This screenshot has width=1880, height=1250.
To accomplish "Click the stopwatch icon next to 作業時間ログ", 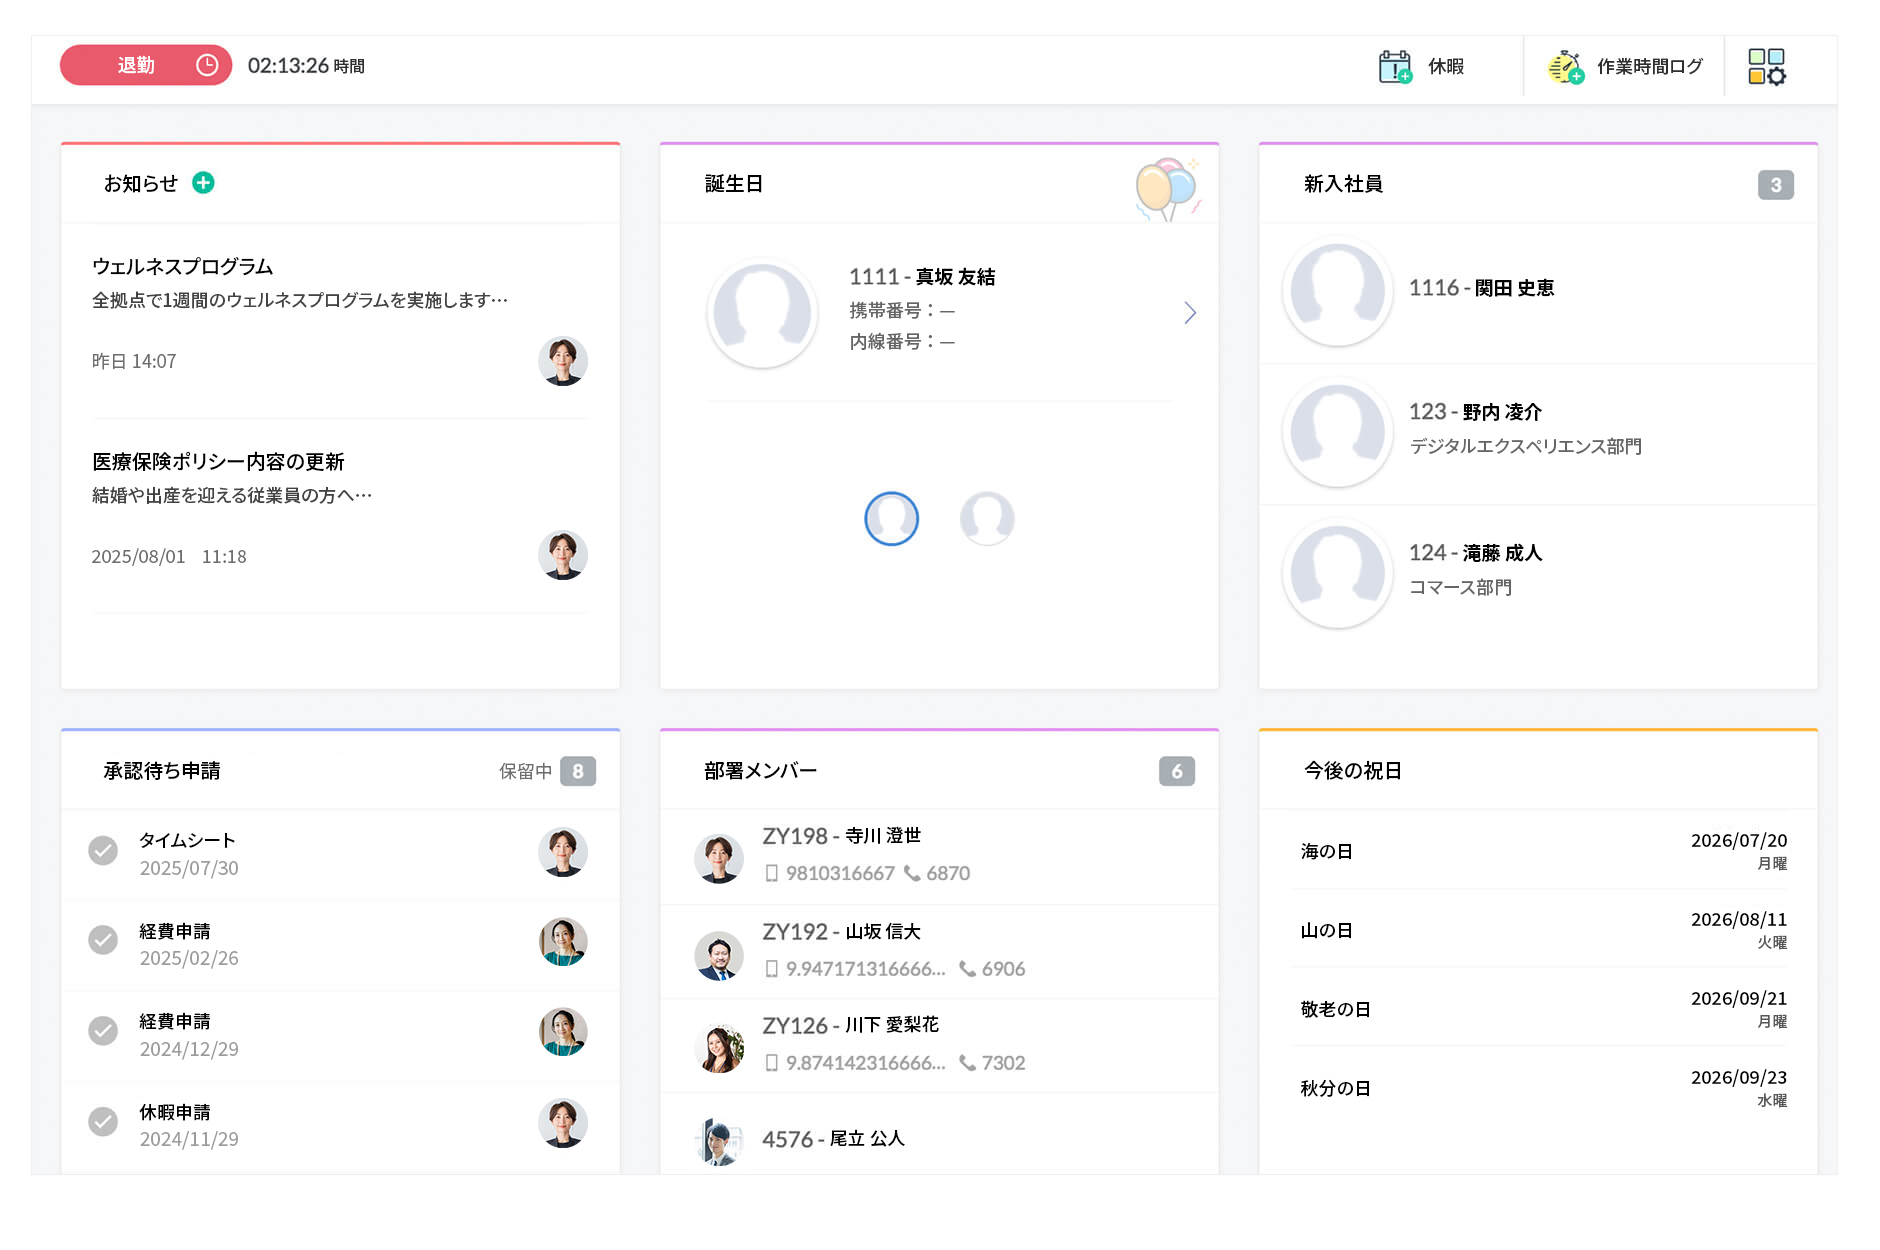I will click(x=1563, y=66).
